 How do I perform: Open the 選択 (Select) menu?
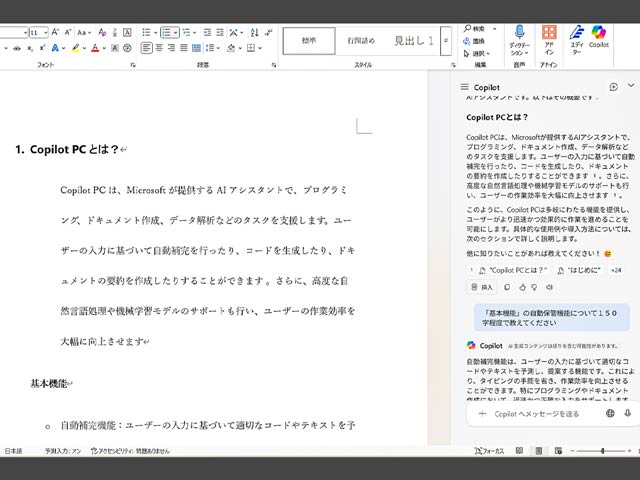tap(476, 53)
